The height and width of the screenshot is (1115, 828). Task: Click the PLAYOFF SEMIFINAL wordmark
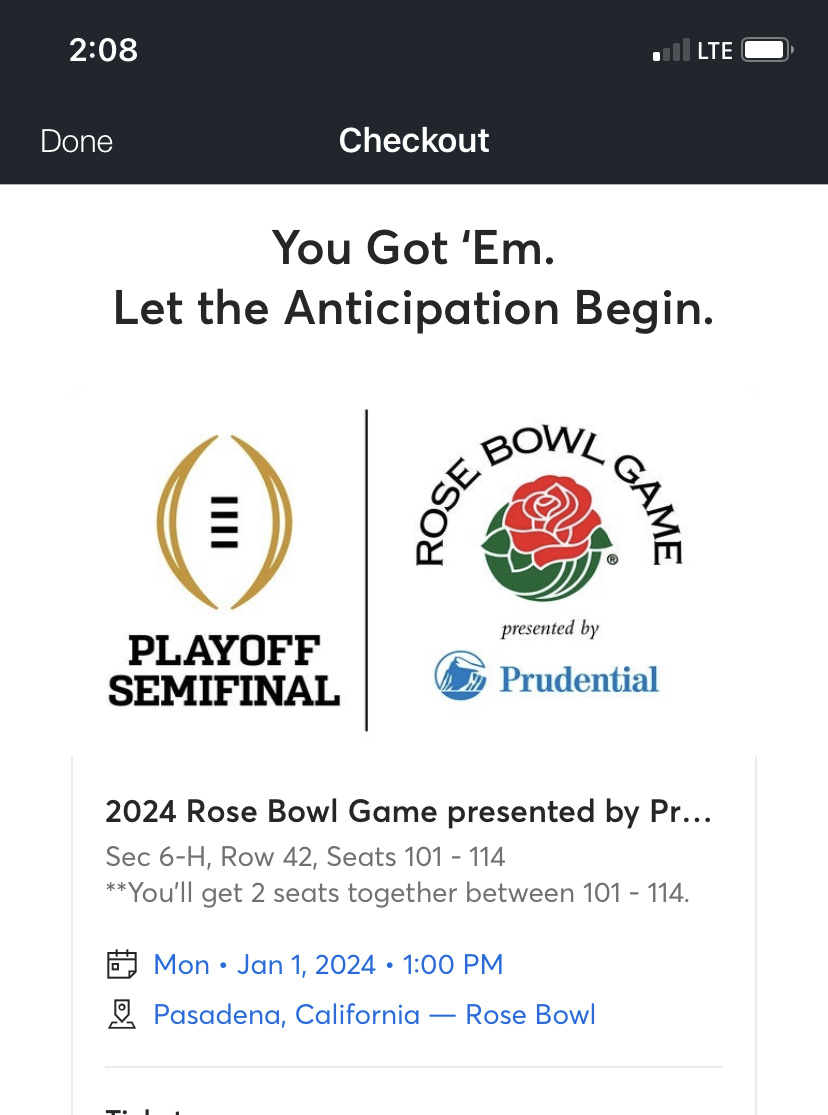coord(225,672)
